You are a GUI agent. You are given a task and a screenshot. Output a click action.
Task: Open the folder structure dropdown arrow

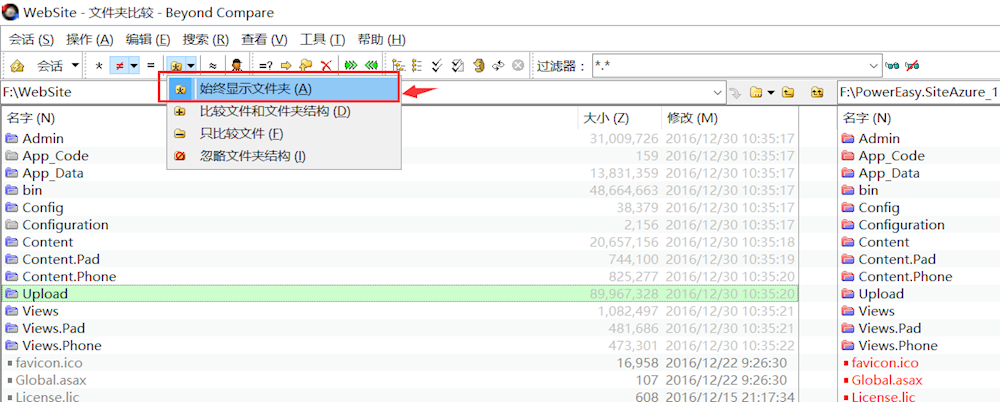point(190,65)
